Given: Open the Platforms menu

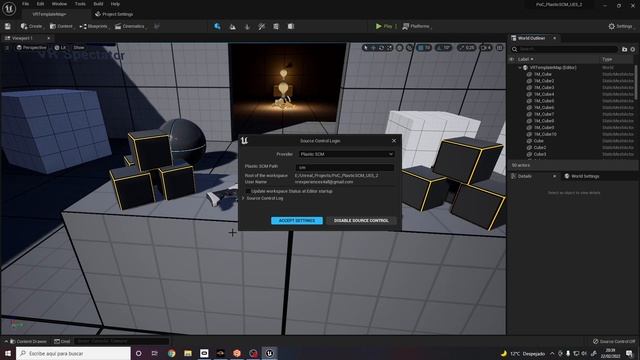Looking at the screenshot, I should pyautogui.click(x=416, y=26).
